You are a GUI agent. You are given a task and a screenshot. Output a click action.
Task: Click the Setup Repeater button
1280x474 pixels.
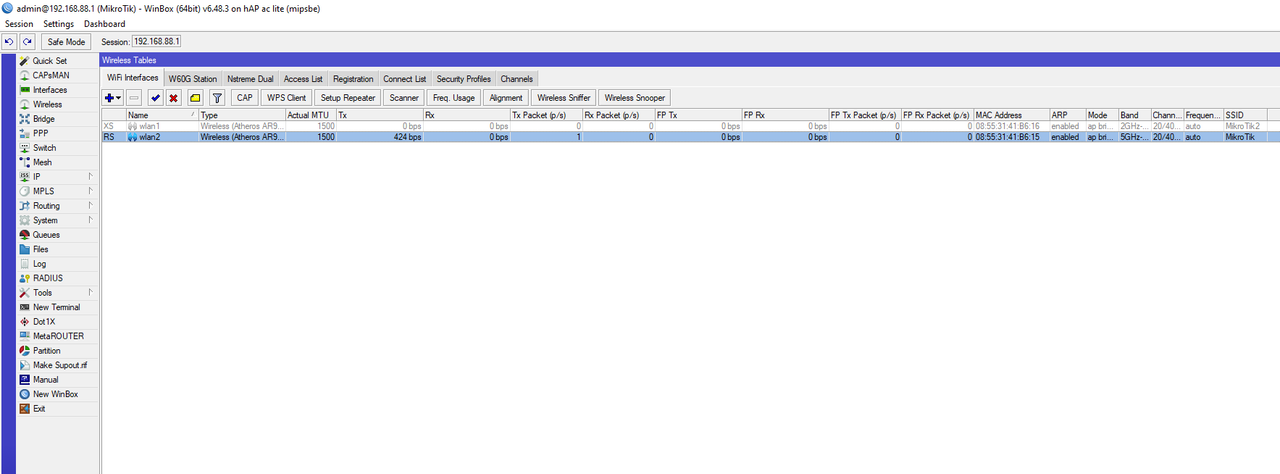tap(347, 98)
